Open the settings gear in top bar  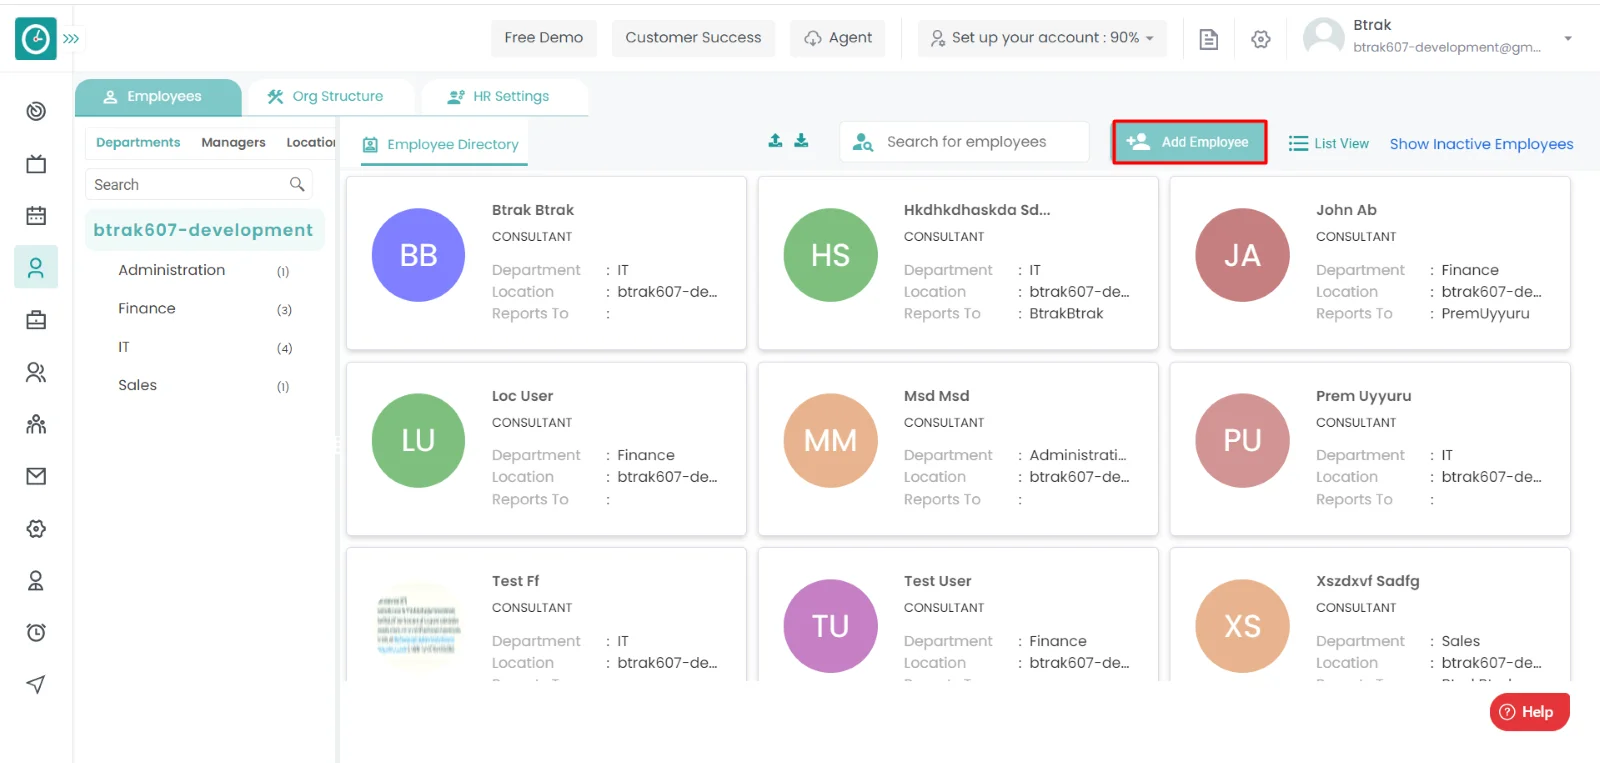[x=1260, y=39]
